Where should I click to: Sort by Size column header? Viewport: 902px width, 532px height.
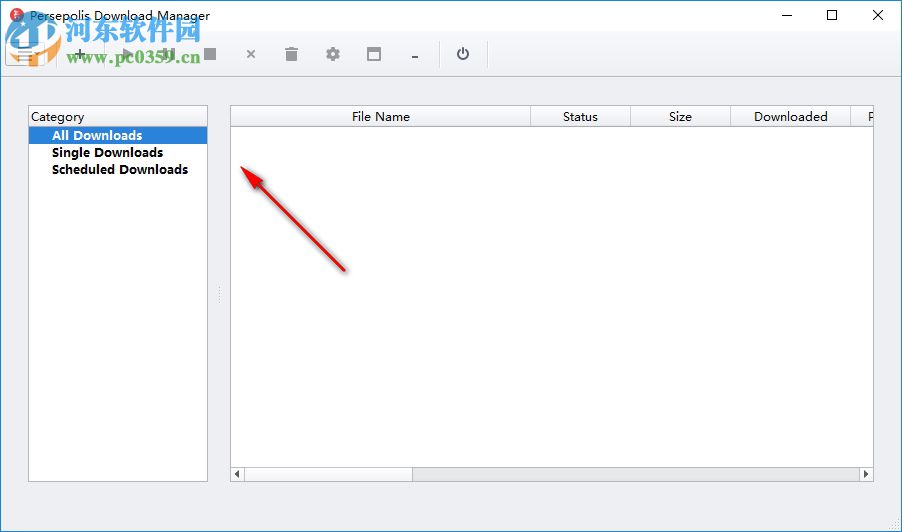[x=681, y=117]
